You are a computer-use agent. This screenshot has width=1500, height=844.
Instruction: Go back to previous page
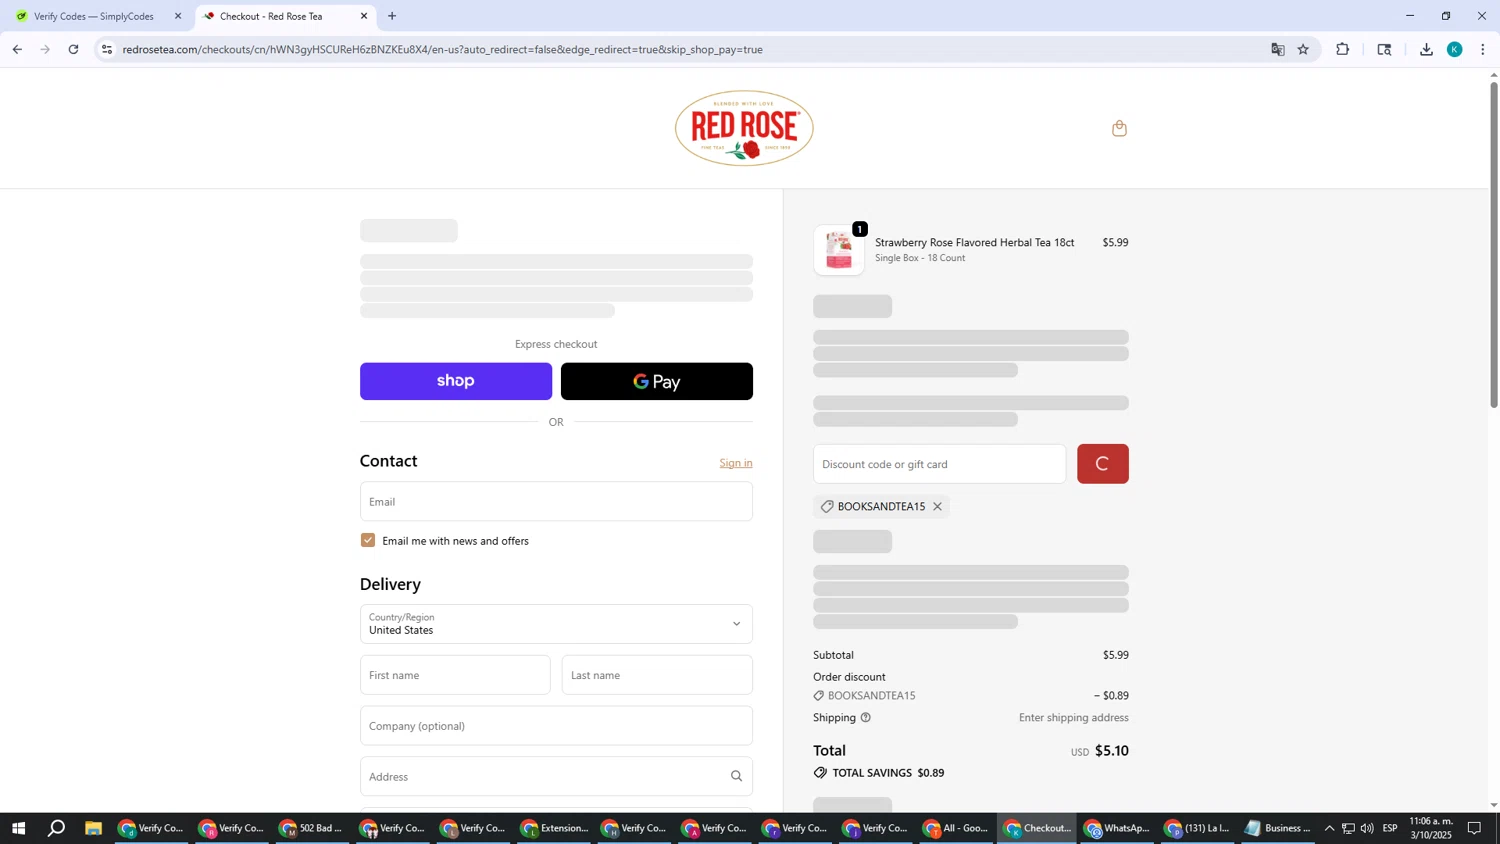(x=17, y=49)
